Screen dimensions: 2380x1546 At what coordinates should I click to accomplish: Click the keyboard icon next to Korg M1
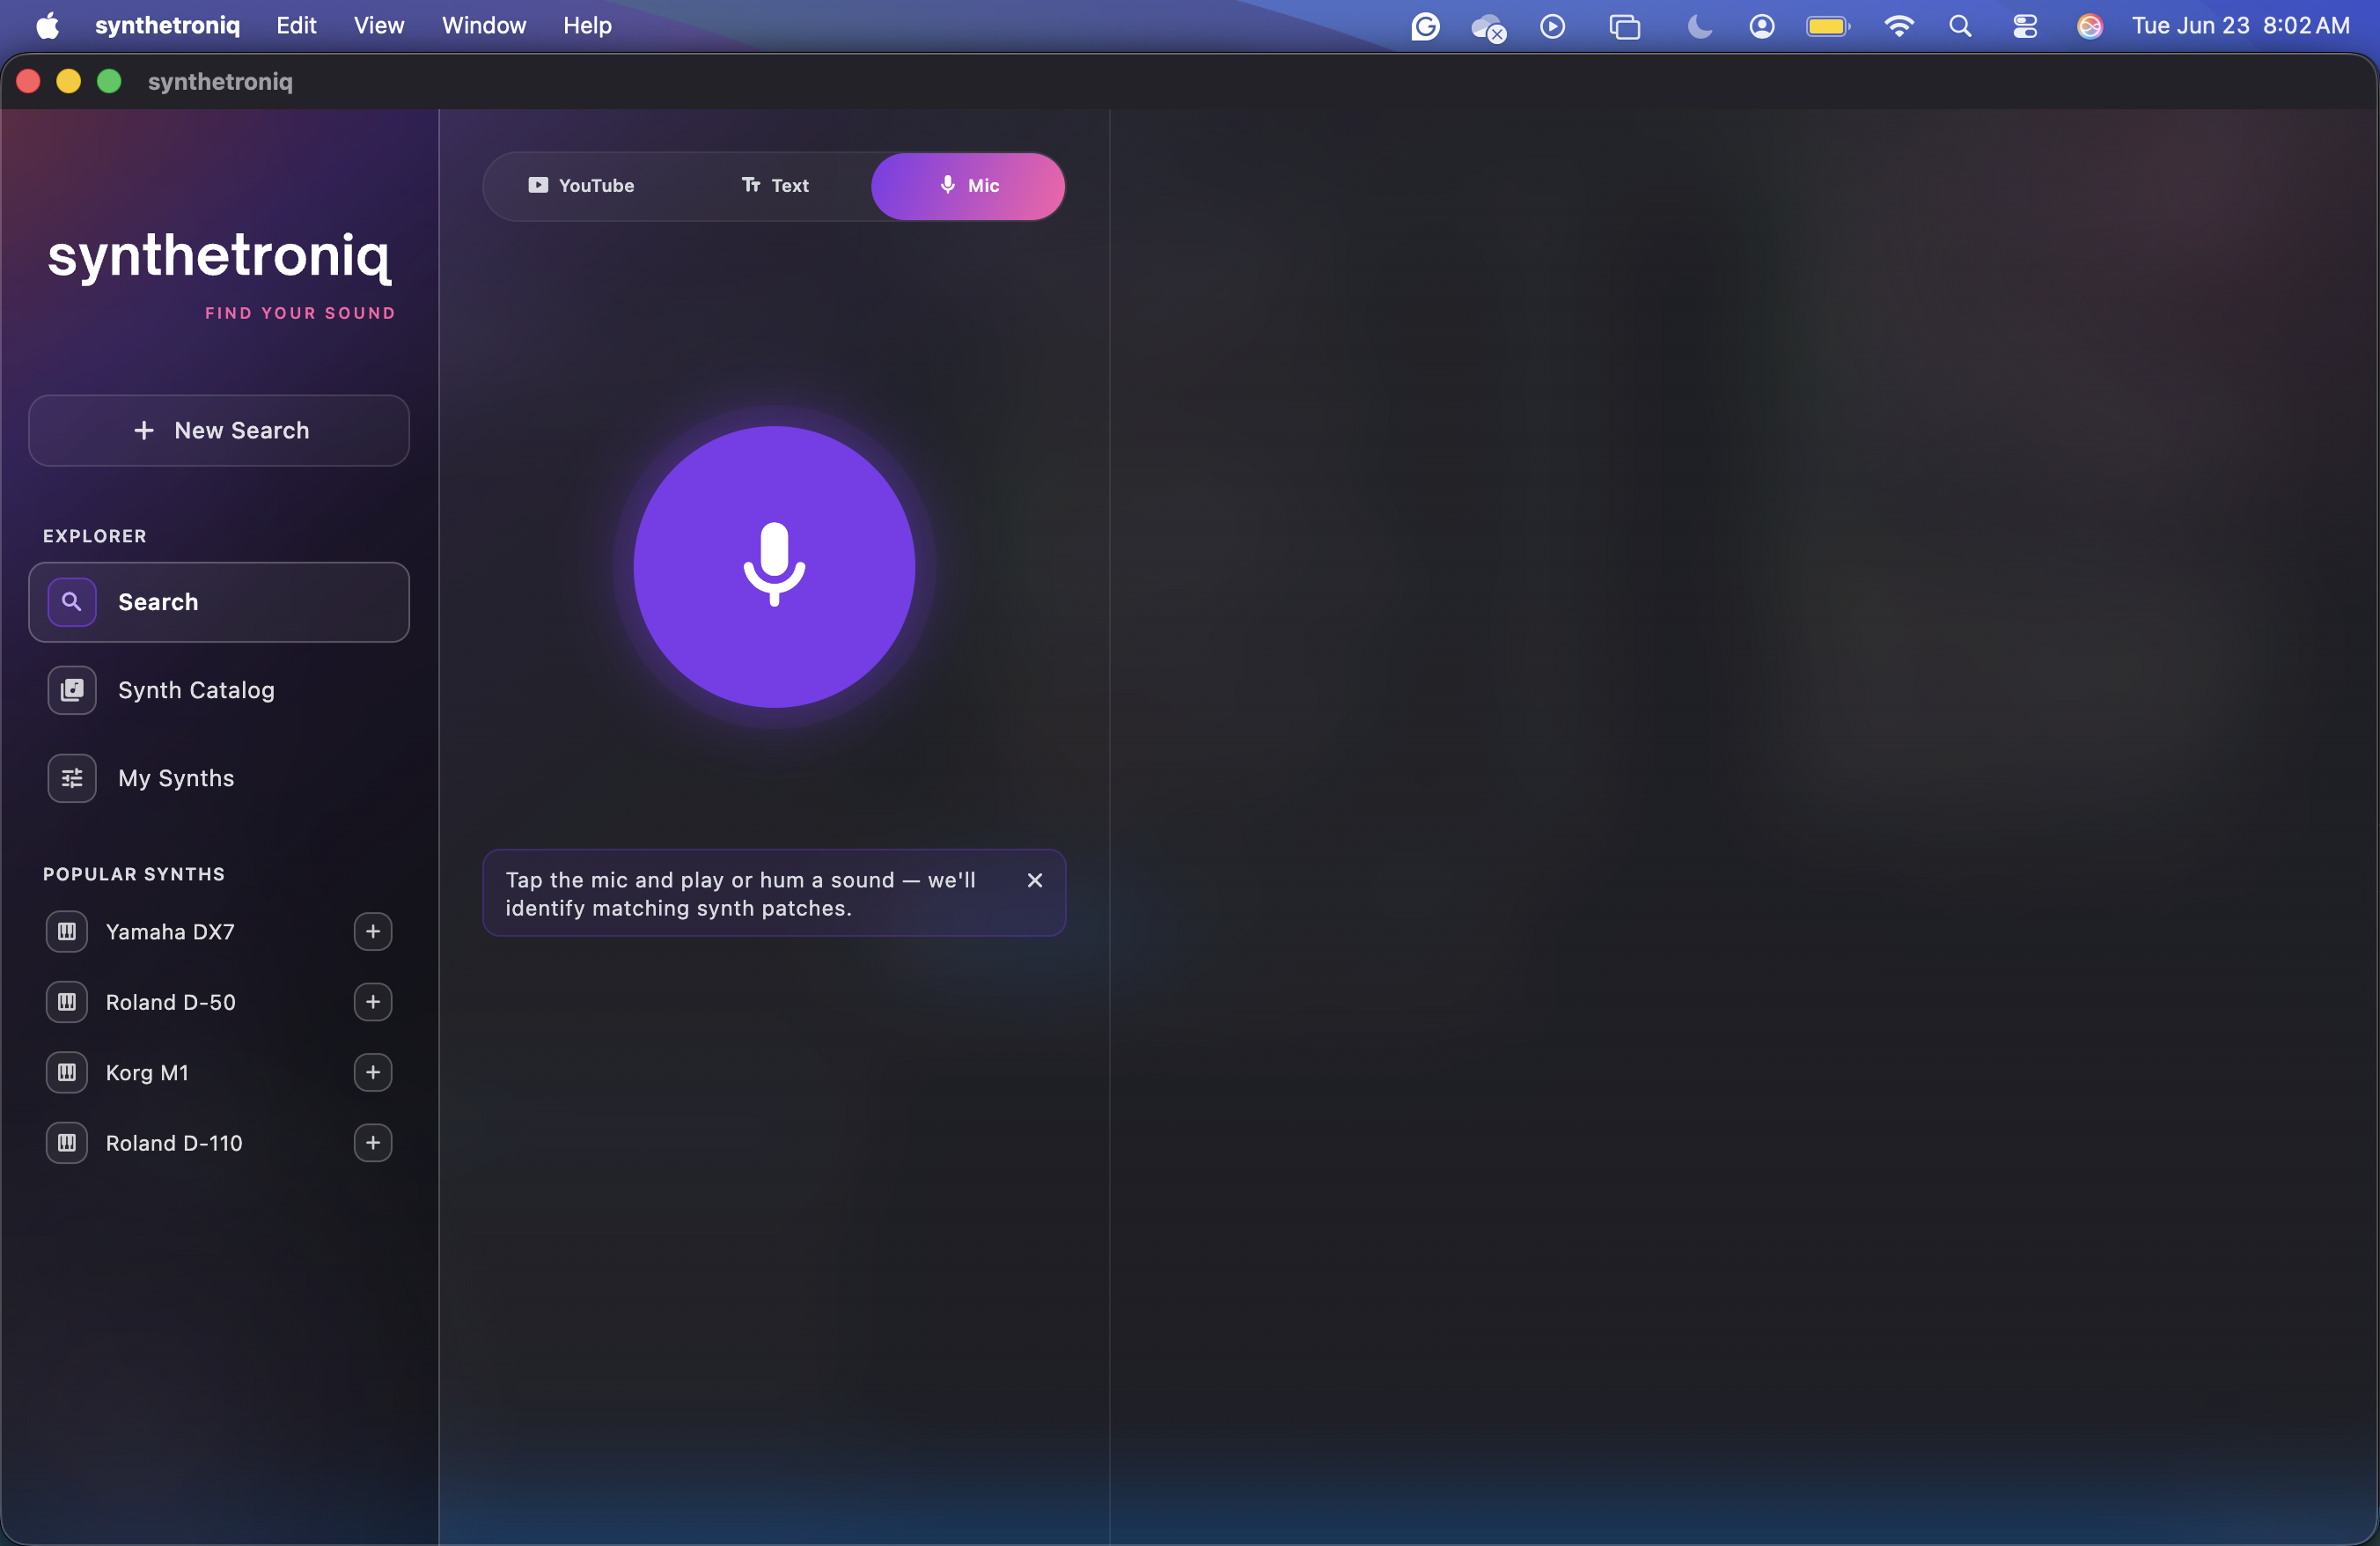[x=67, y=1072]
